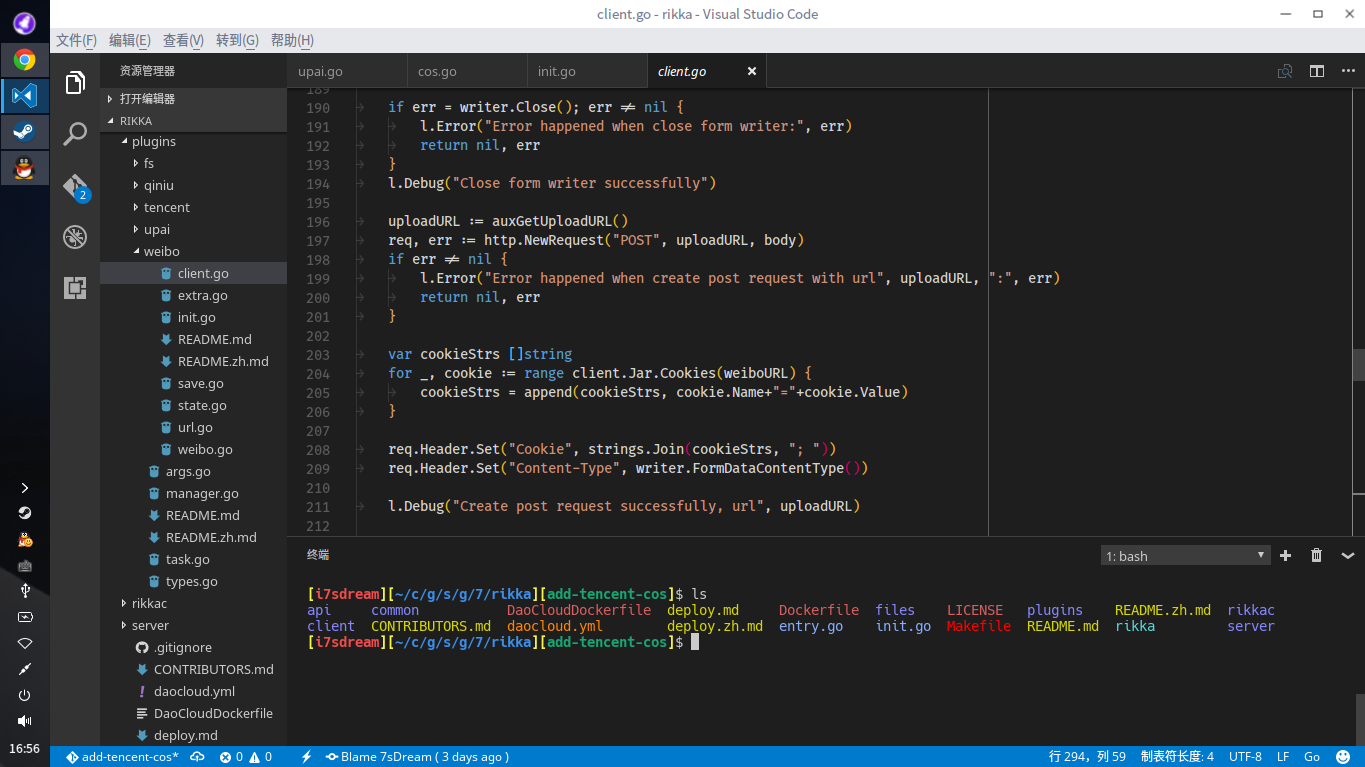Add a new terminal with plus icon
This screenshot has height=767, width=1365.
pos(1286,555)
